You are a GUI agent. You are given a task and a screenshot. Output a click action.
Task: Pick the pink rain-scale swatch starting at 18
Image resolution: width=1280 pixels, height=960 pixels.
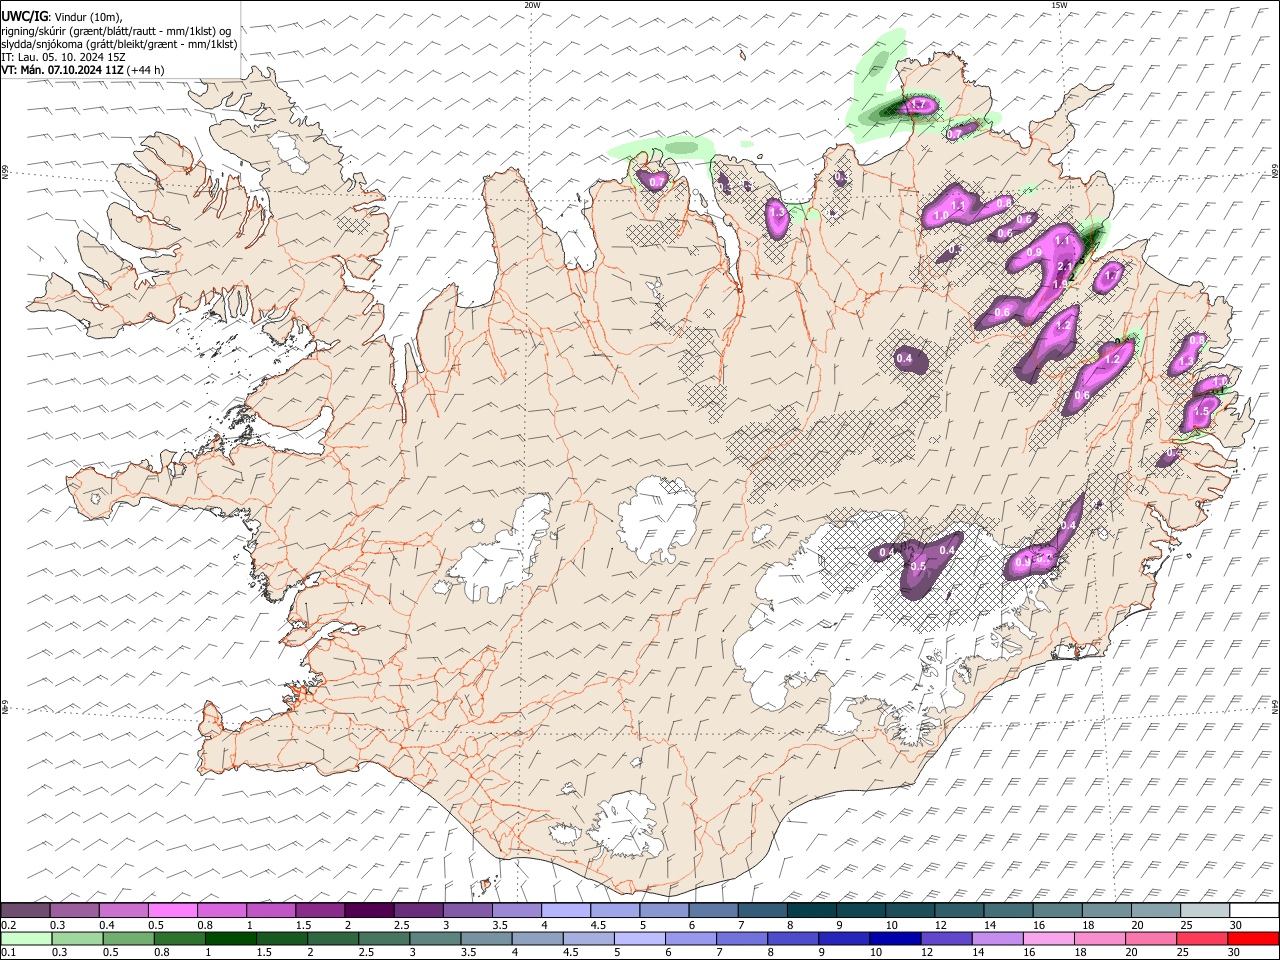pos(1100,938)
